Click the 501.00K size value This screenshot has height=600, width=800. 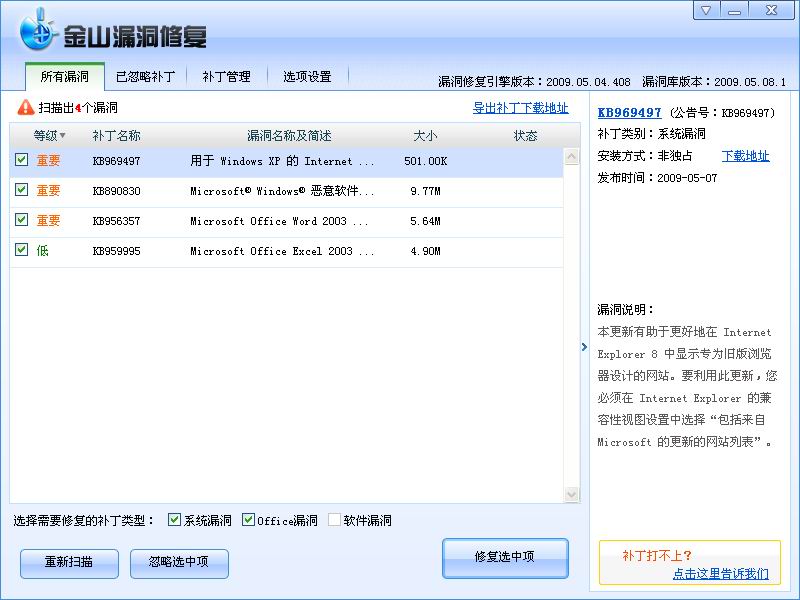[426, 161]
